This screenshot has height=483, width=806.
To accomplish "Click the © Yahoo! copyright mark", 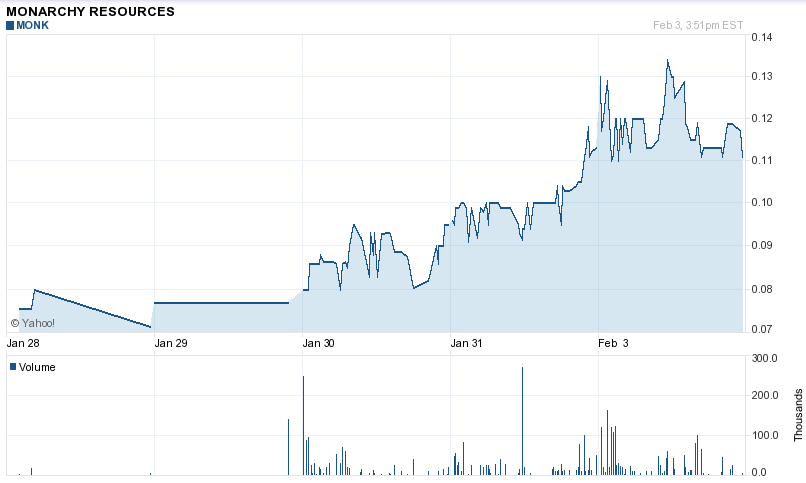I will point(33,323).
